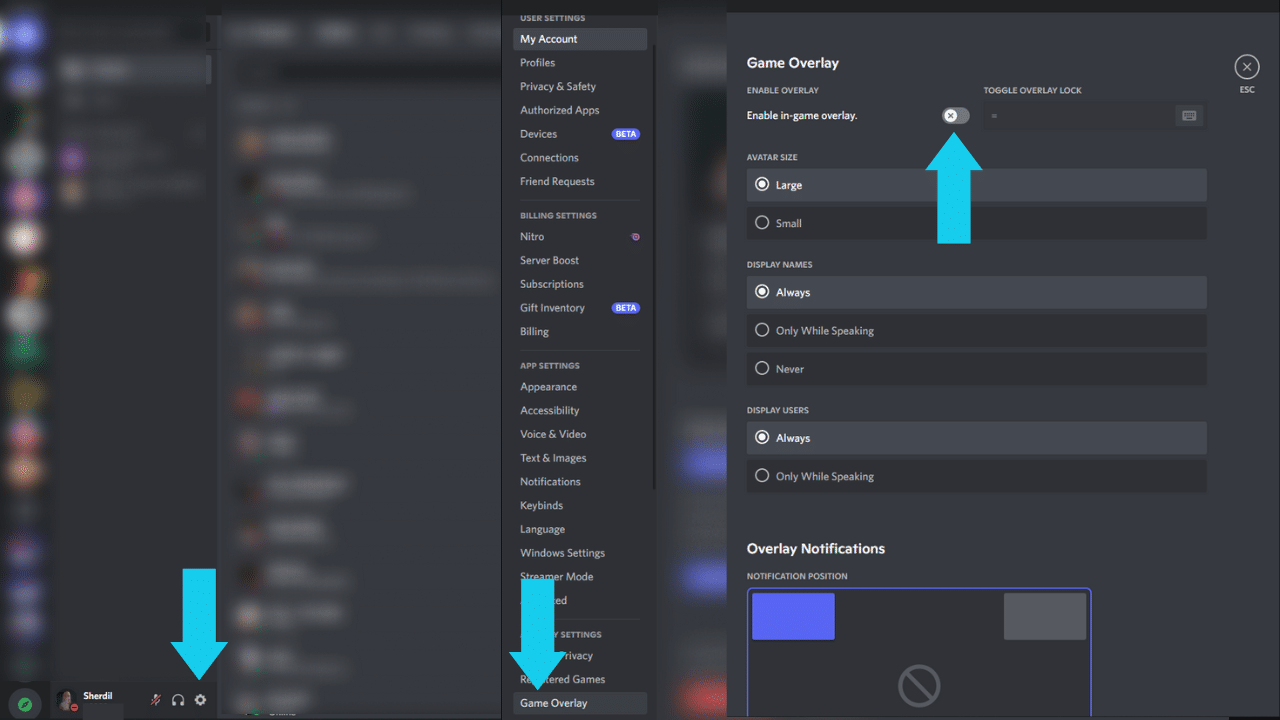Choose Never for display names
1280x720 pixels.
click(x=976, y=369)
